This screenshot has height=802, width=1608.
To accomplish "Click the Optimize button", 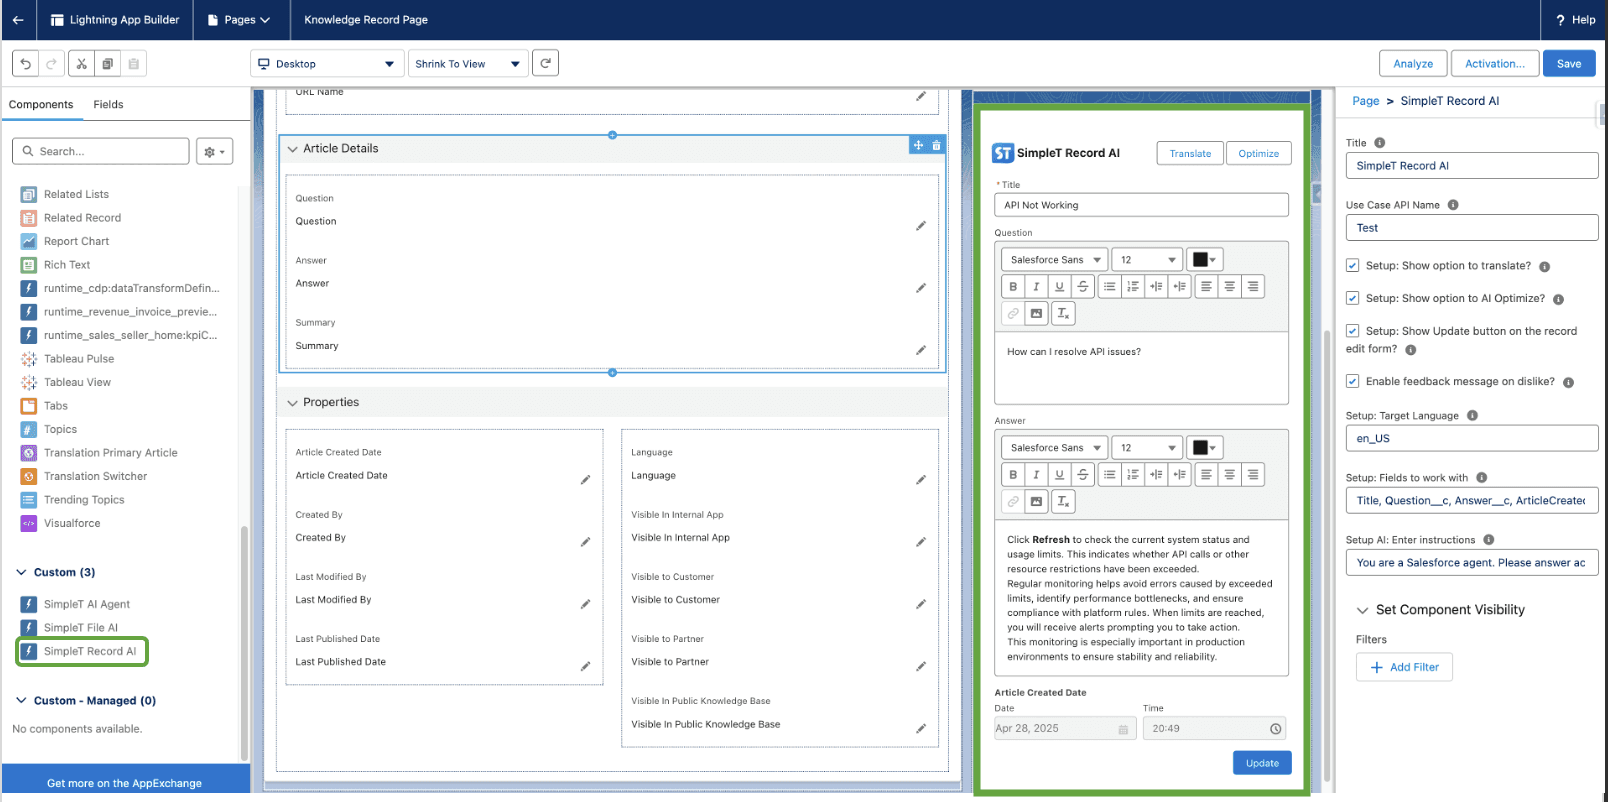I will pos(1259,153).
